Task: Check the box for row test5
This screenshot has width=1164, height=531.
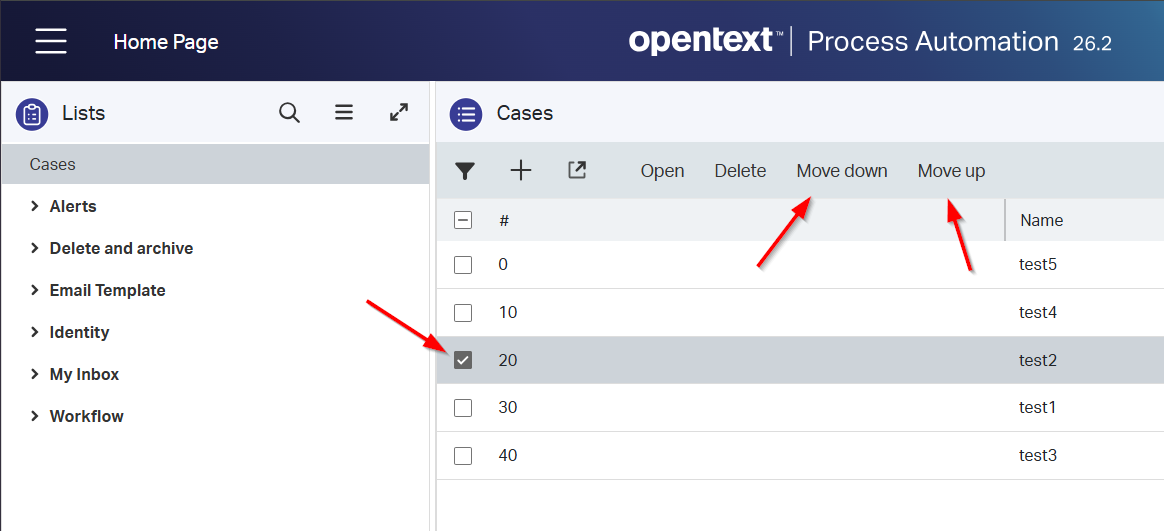Action: point(462,264)
